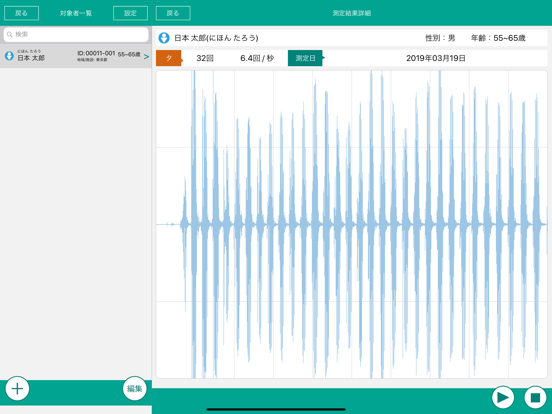Stop the audio playback
The image size is (552, 414).
[535, 397]
